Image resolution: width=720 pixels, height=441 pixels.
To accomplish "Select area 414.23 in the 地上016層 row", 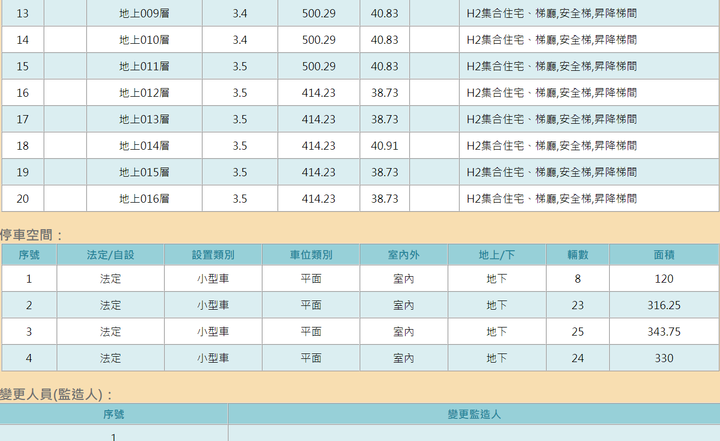I will point(319,199).
